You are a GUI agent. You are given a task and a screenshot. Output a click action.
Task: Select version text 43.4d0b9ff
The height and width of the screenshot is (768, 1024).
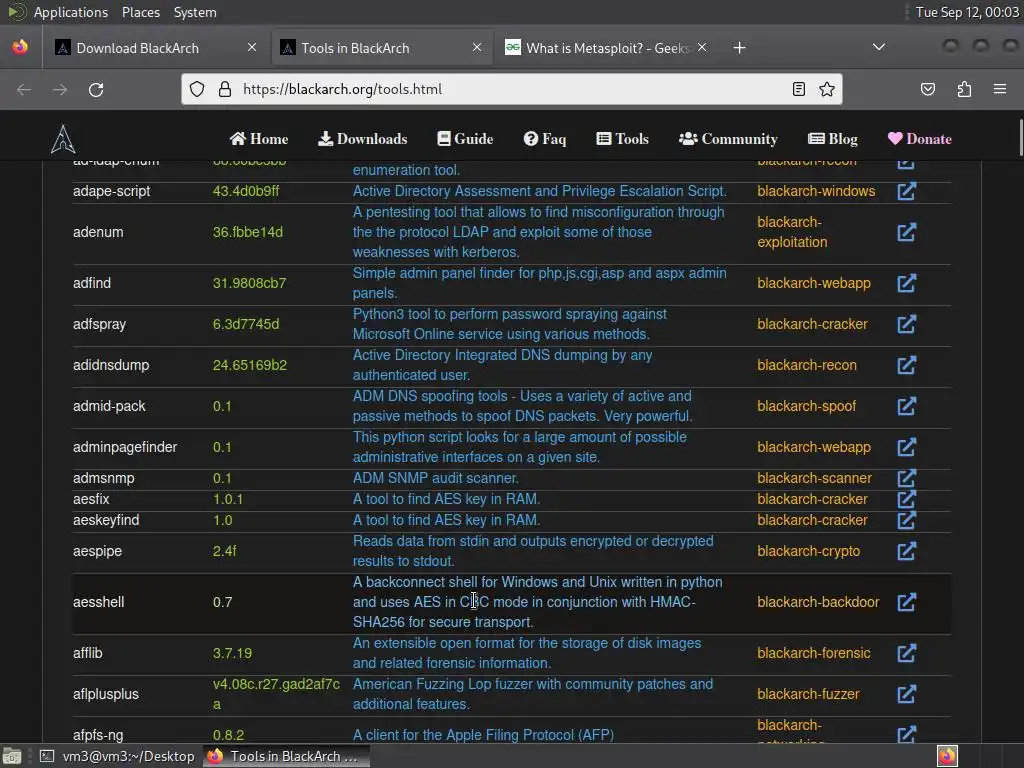click(x=246, y=191)
